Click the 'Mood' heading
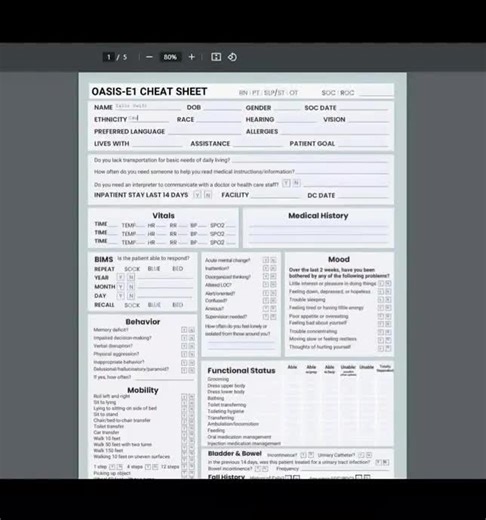This screenshot has width=486, height=520. (x=339, y=259)
